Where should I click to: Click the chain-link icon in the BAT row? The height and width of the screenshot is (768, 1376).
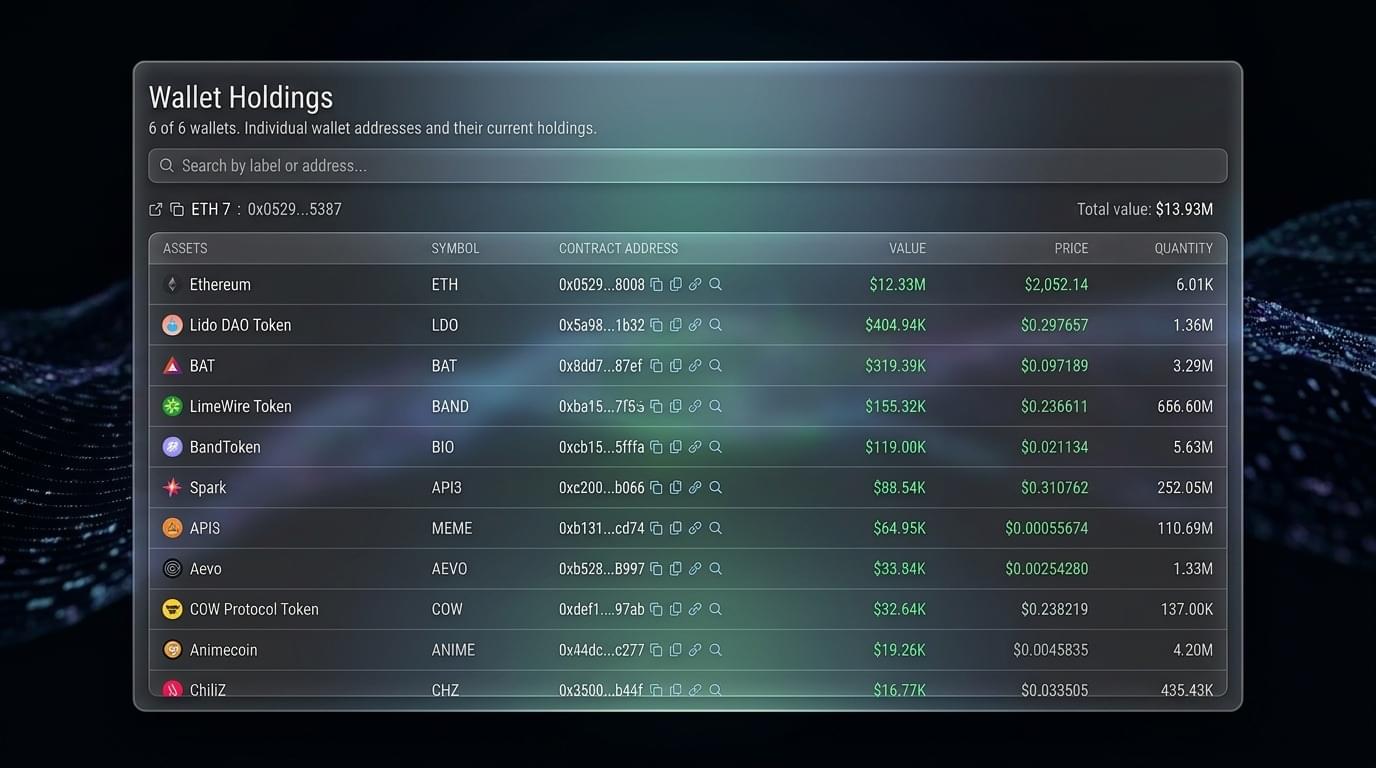[695, 366]
